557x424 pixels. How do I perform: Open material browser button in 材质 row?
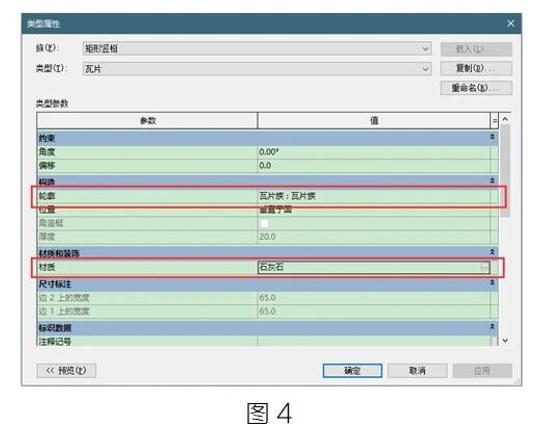click(x=485, y=267)
